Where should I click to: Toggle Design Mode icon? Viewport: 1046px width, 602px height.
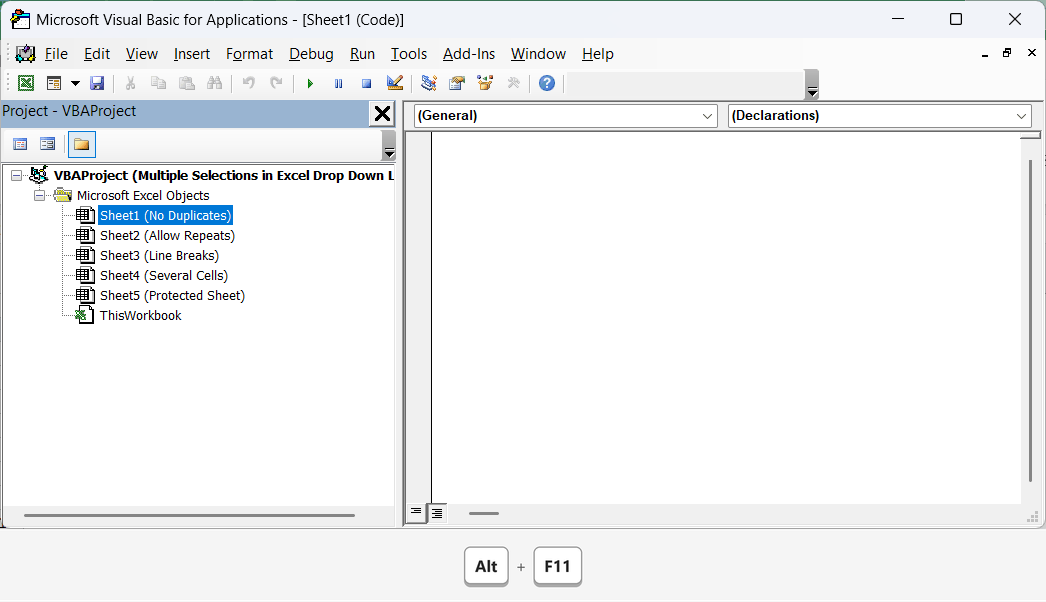(x=395, y=83)
